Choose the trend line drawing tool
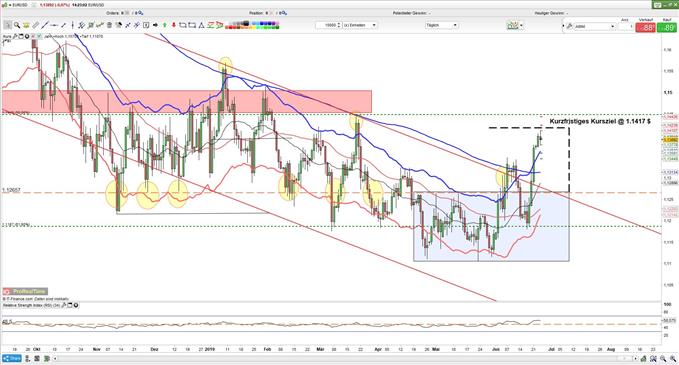 (x=45, y=25)
